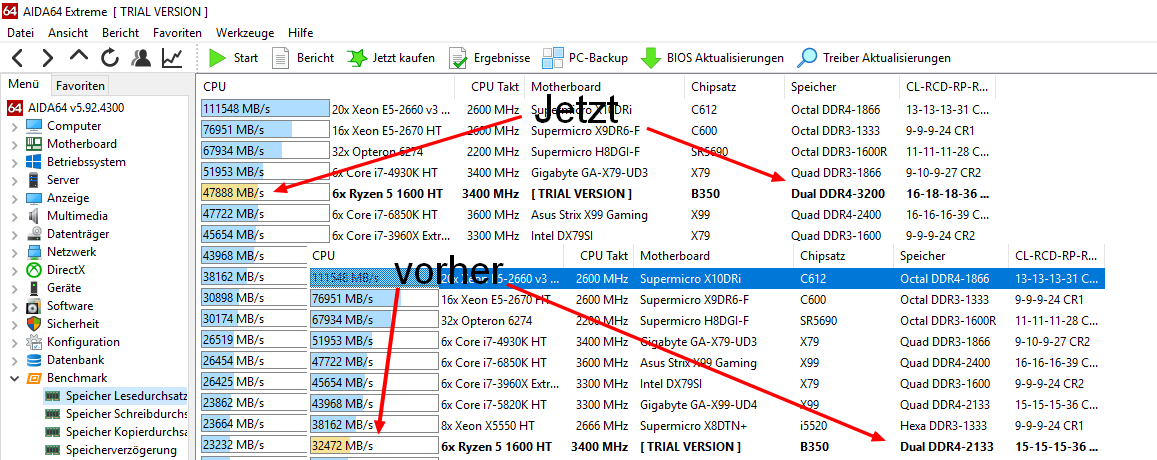Go up one level arrow
1157x460 pixels.
pos(79,57)
